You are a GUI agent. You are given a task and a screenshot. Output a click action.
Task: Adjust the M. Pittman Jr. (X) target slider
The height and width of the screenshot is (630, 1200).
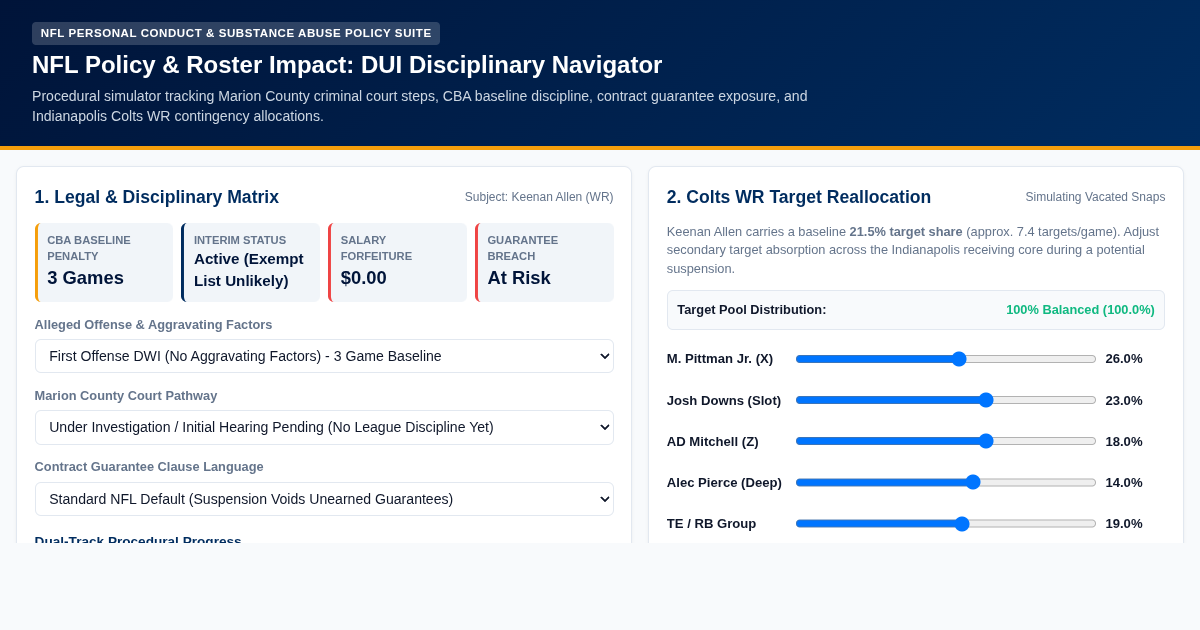pos(946,359)
